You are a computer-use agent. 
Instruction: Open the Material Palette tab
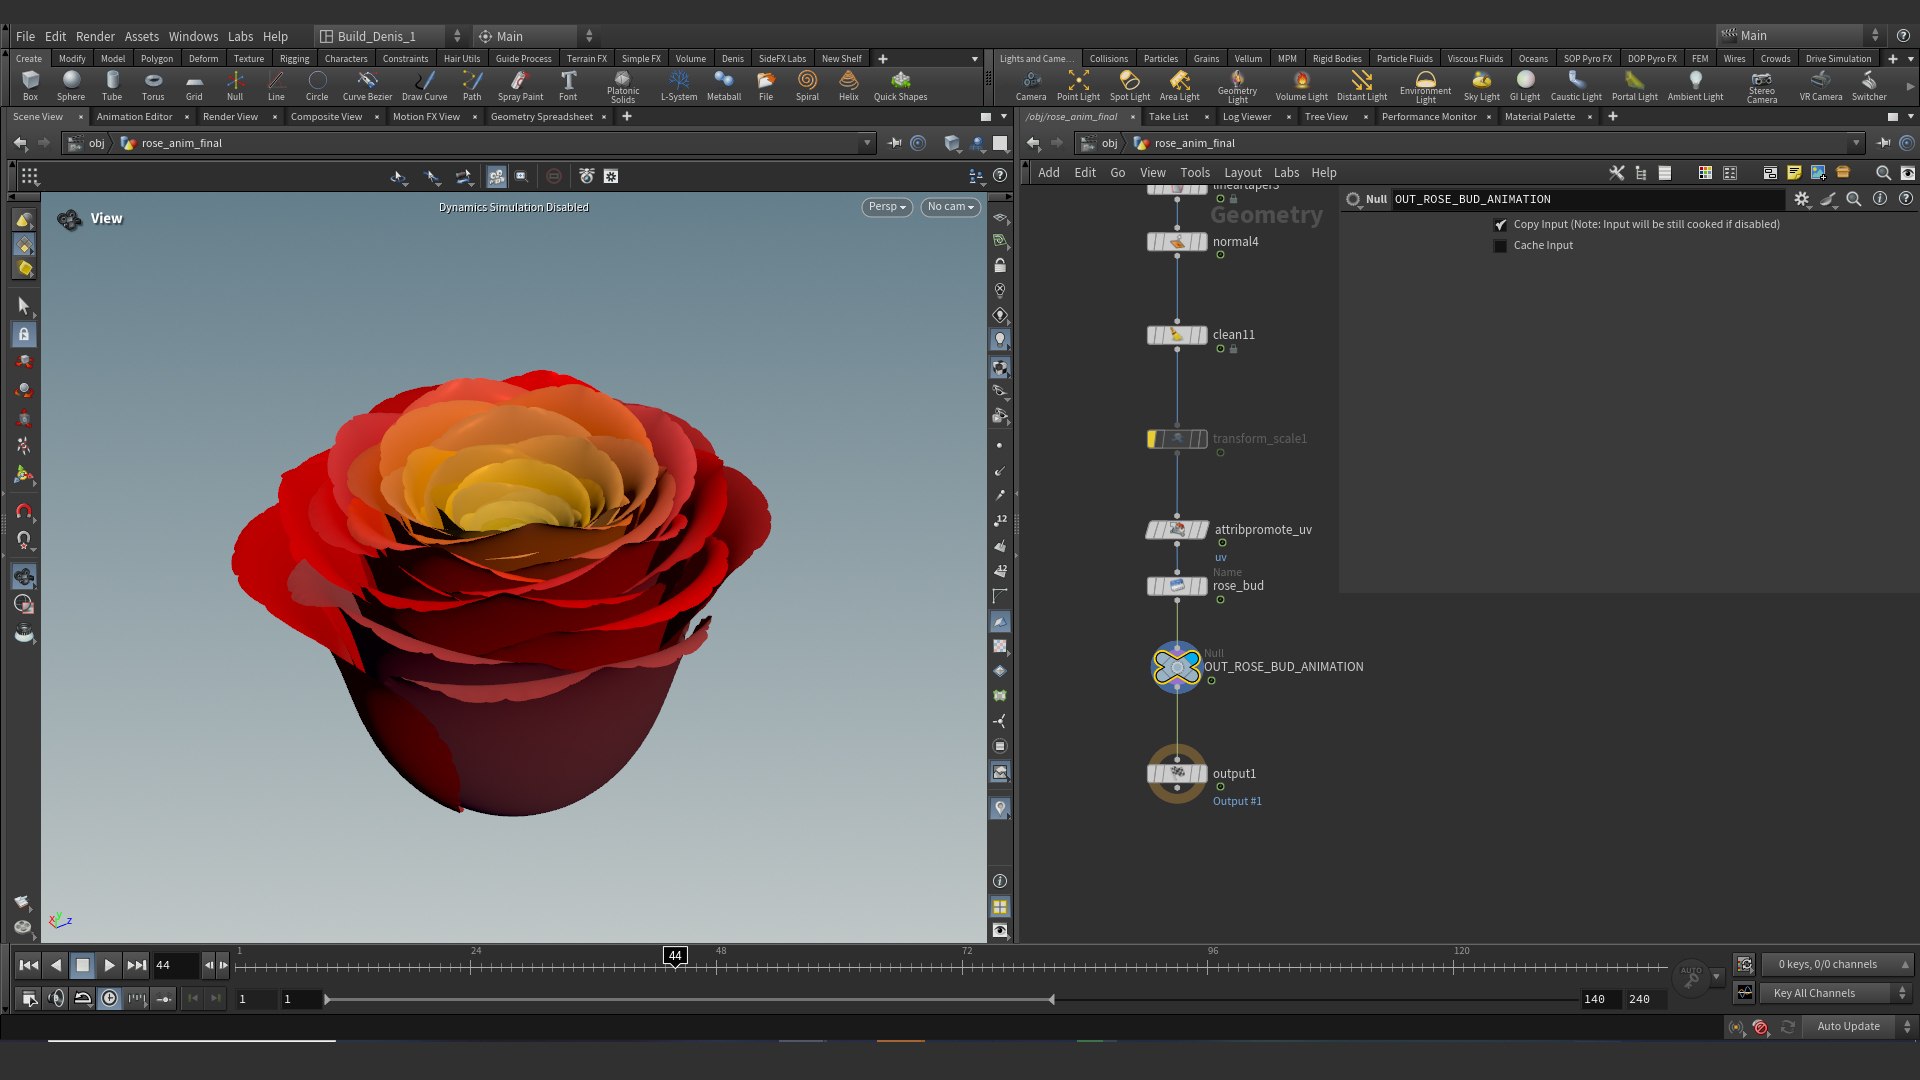coord(1539,117)
